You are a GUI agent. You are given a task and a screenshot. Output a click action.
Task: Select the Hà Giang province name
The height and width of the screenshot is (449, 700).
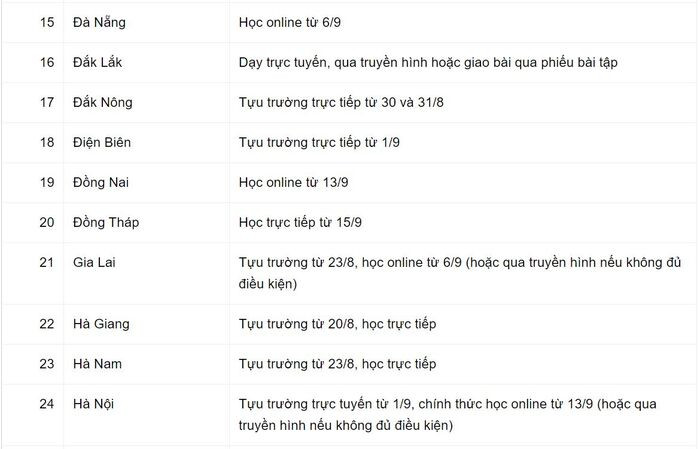[101, 324]
